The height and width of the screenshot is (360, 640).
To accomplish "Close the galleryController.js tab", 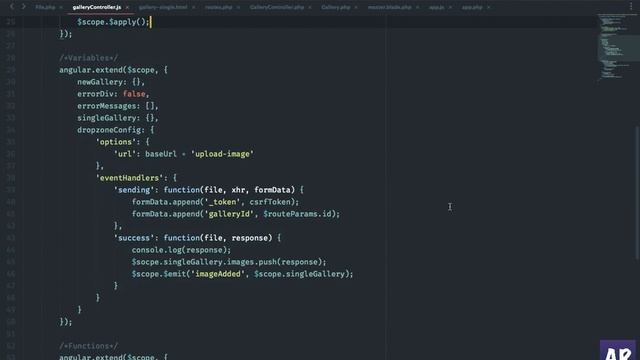I will pos(127,7).
